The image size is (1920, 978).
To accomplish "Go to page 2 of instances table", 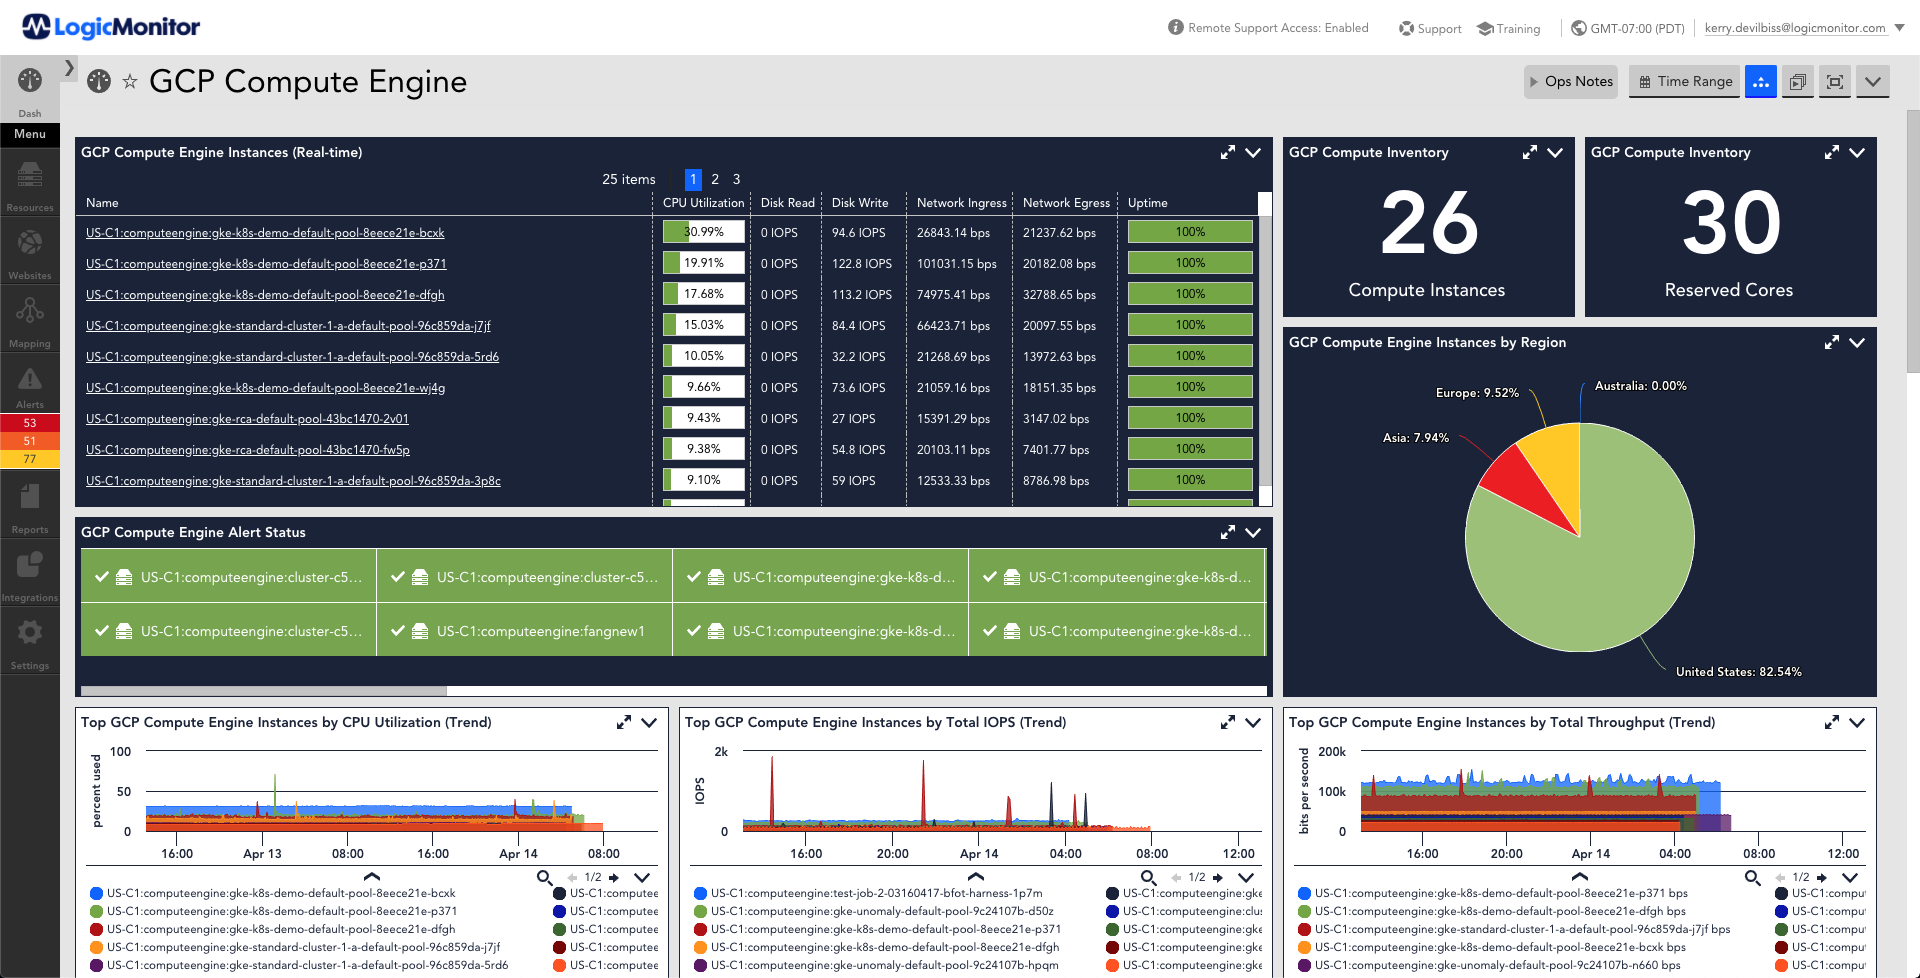I will (715, 180).
